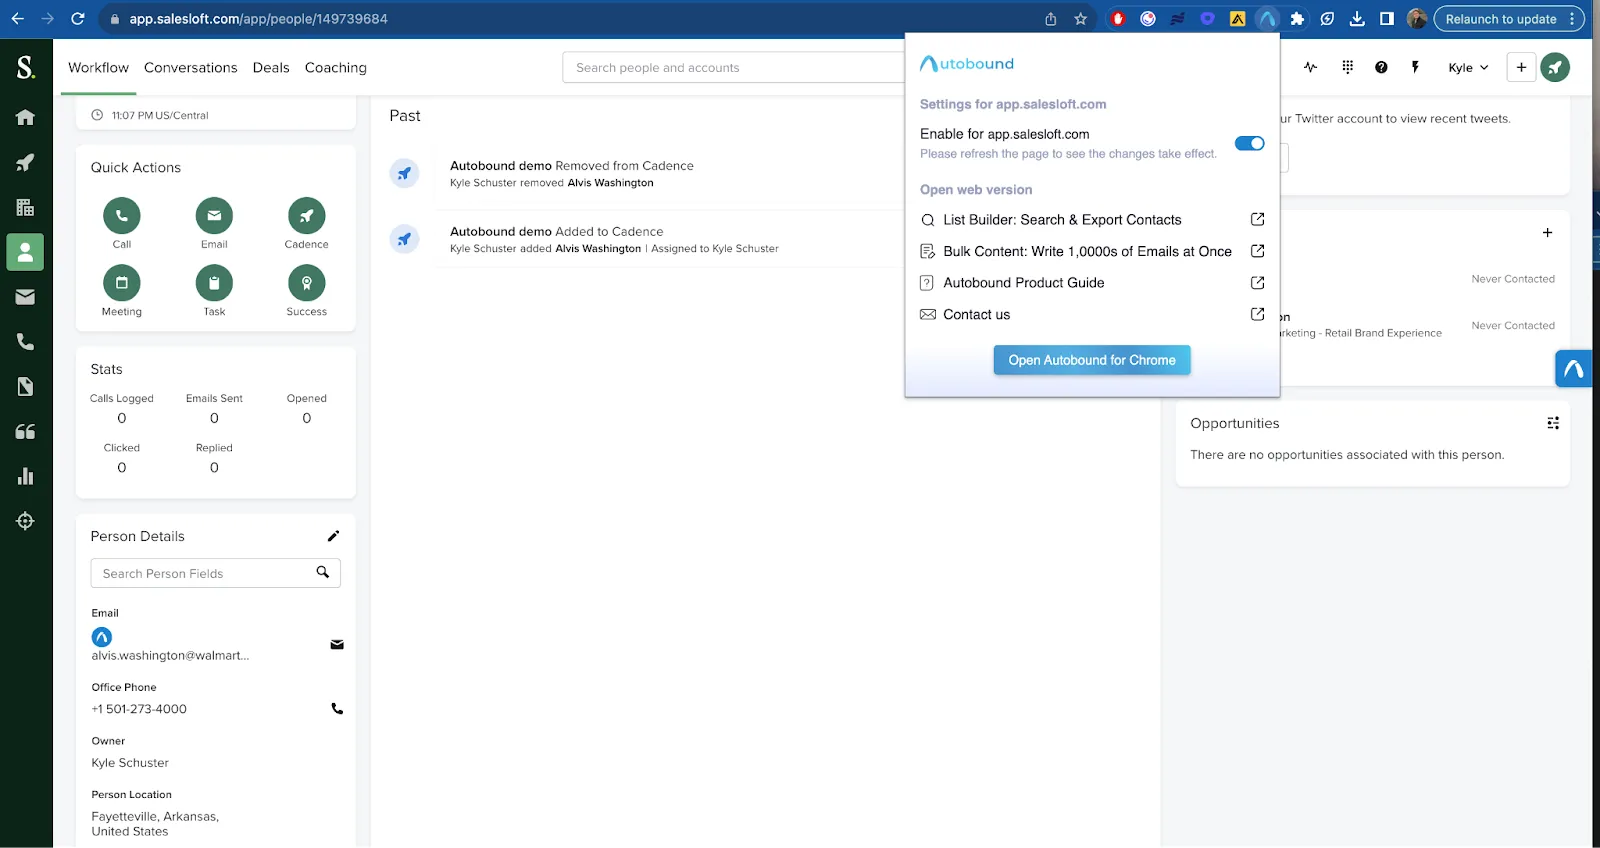Screen dimensions: 1600x848
Task: Open List Builder: Search & Export Contacts
Action: (x=1092, y=220)
